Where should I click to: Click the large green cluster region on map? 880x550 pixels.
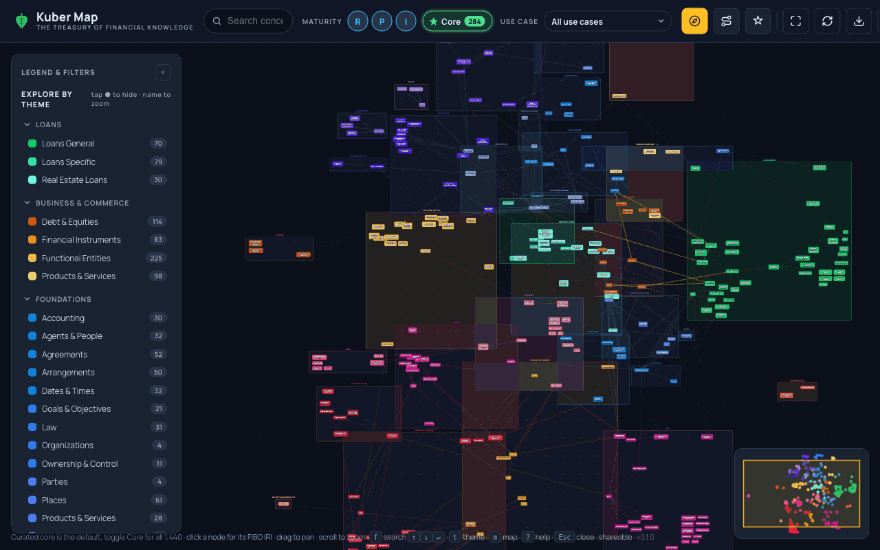pyautogui.click(x=769, y=241)
